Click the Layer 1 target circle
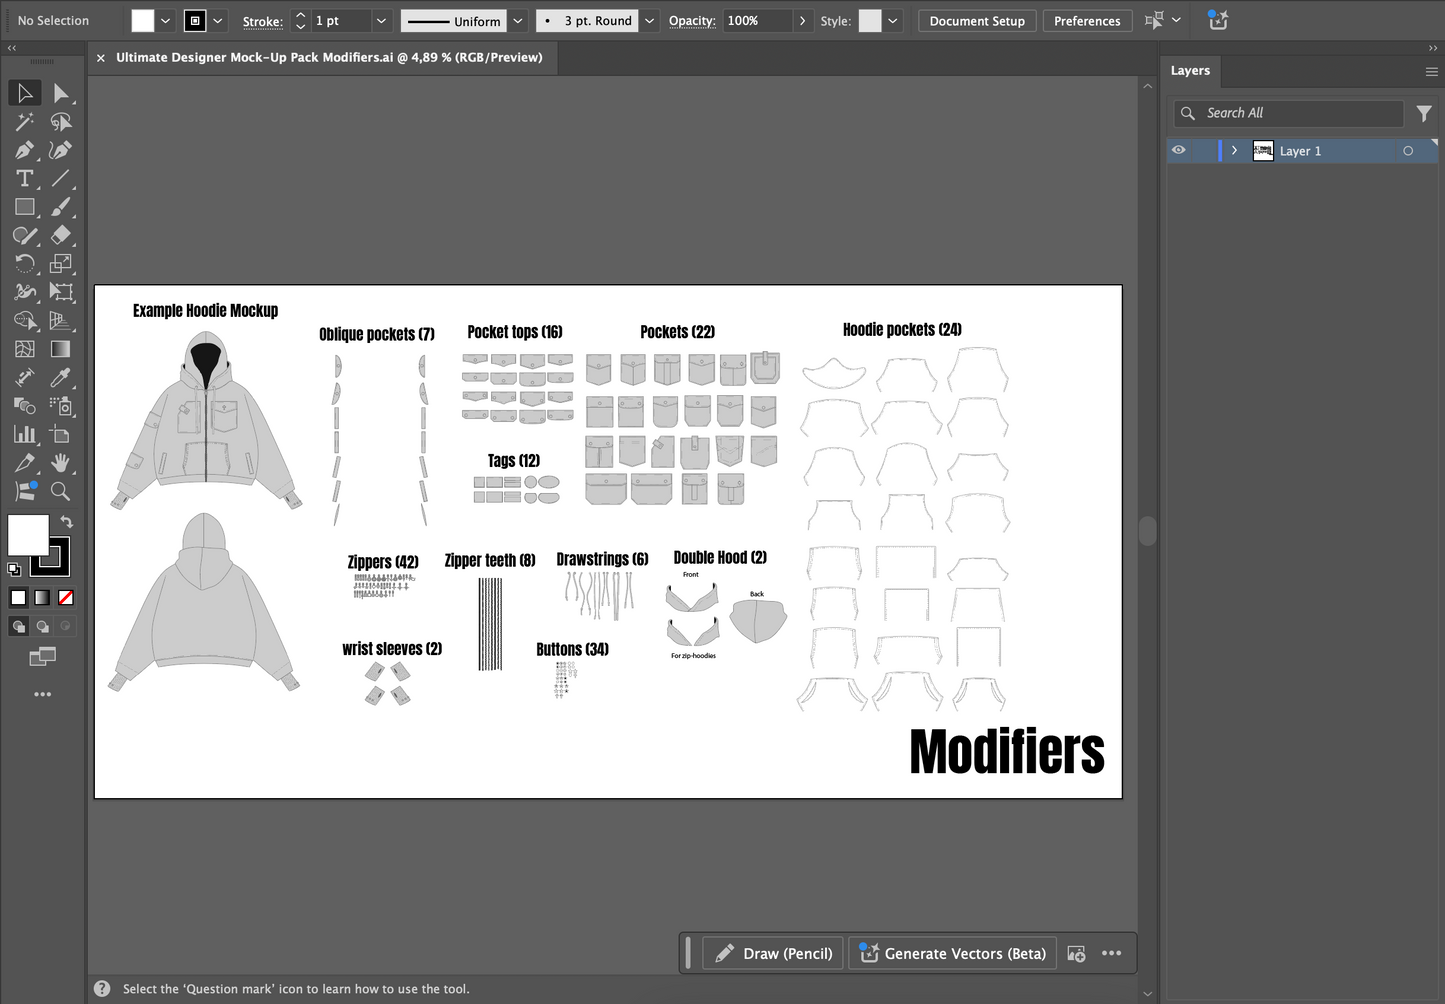This screenshot has width=1445, height=1004. pyautogui.click(x=1408, y=151)
